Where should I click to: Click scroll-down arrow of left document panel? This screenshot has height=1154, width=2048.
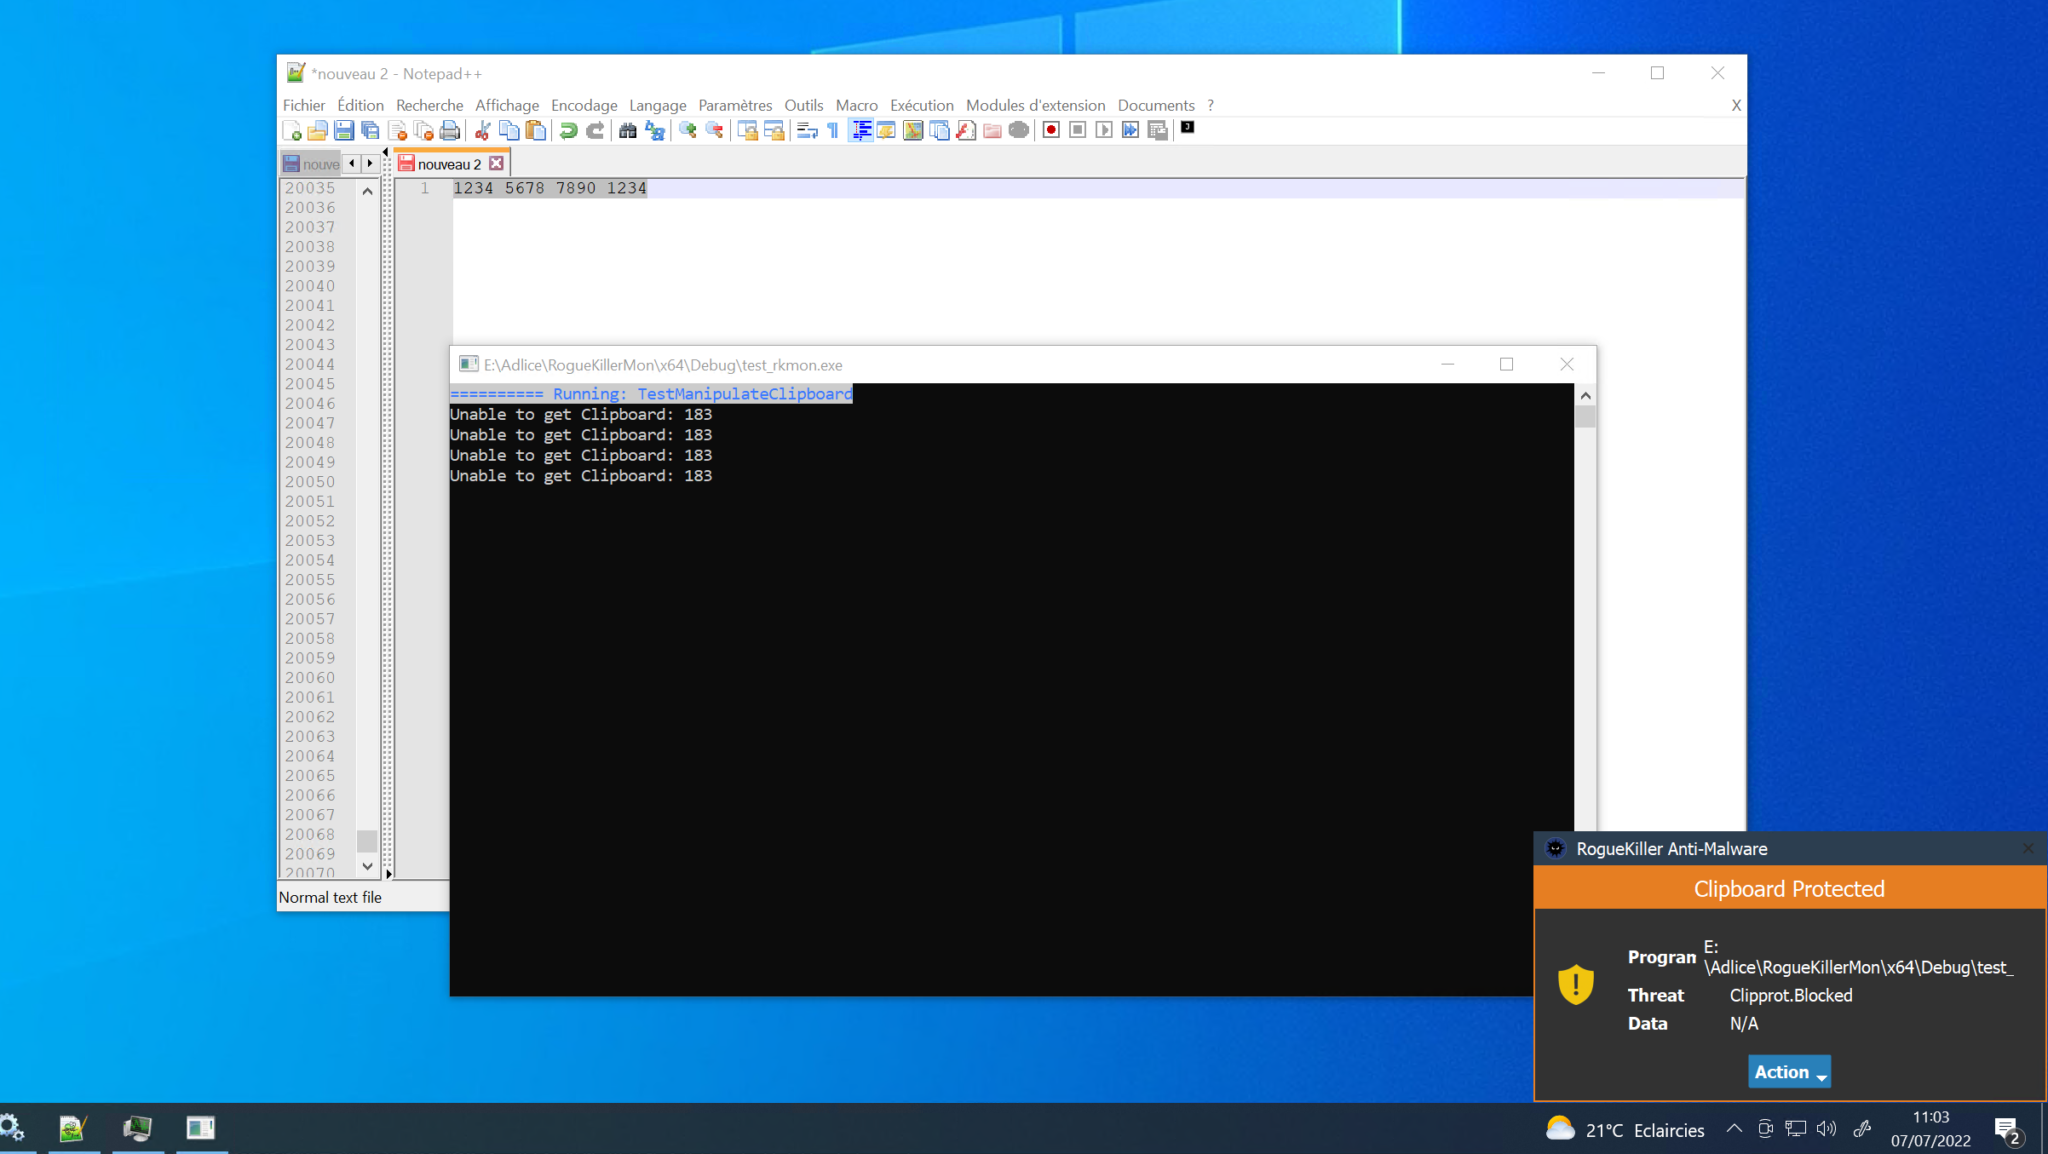pos(367,866)
